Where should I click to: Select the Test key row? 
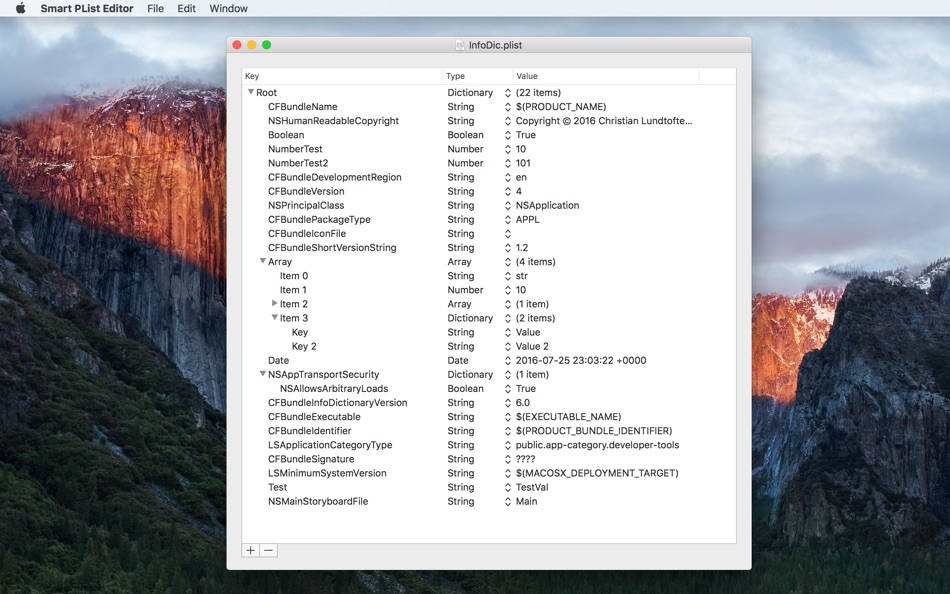[x=277, y=487]
